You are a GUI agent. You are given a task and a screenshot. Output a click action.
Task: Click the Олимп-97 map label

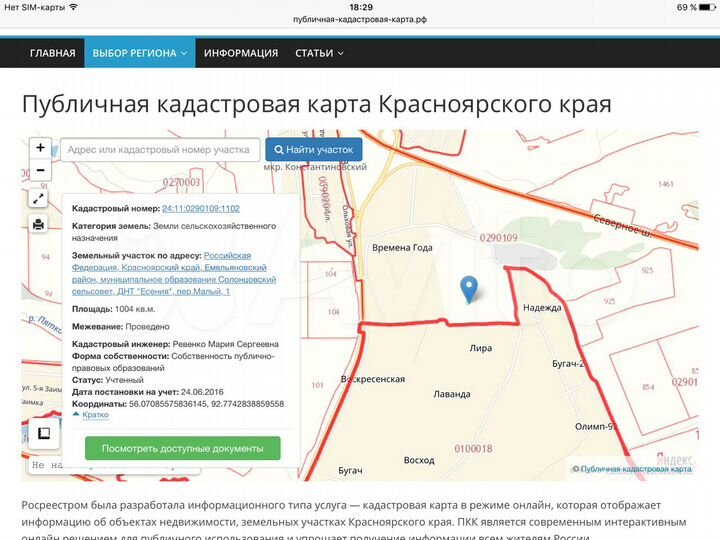pos(596,427)
